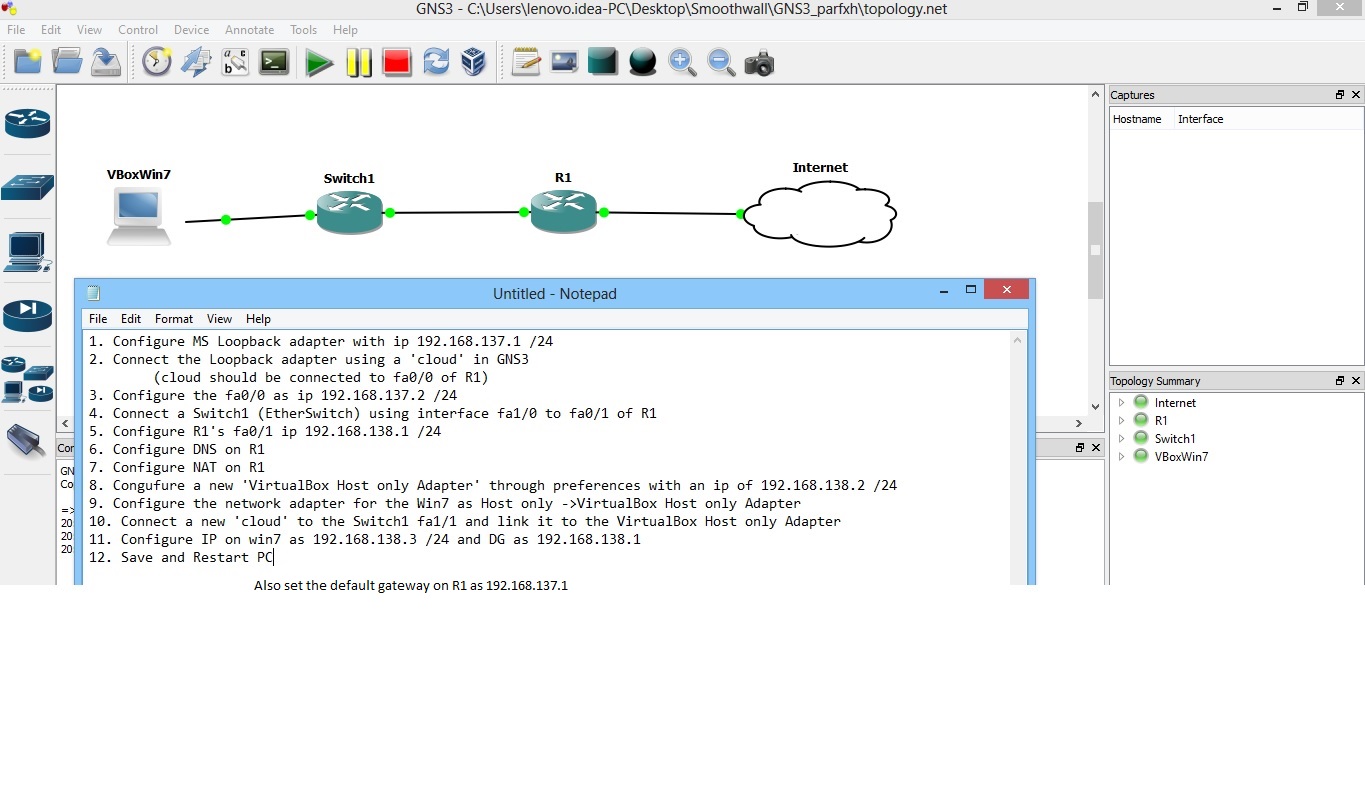Expand the Internet node in Topology Summary
1365x800 pixels.
1122,403
